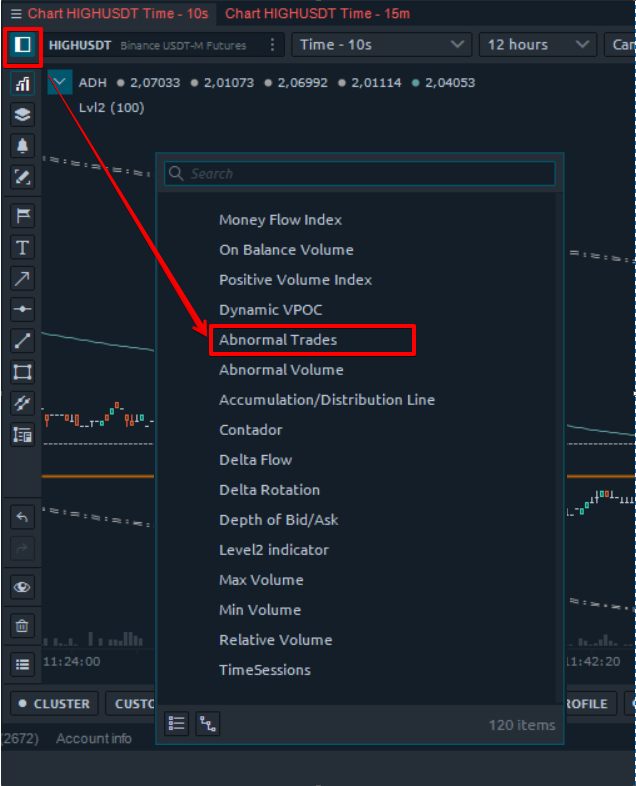
Task: Collapse the ADH indicator legend chevron
Action: point(60,83)
